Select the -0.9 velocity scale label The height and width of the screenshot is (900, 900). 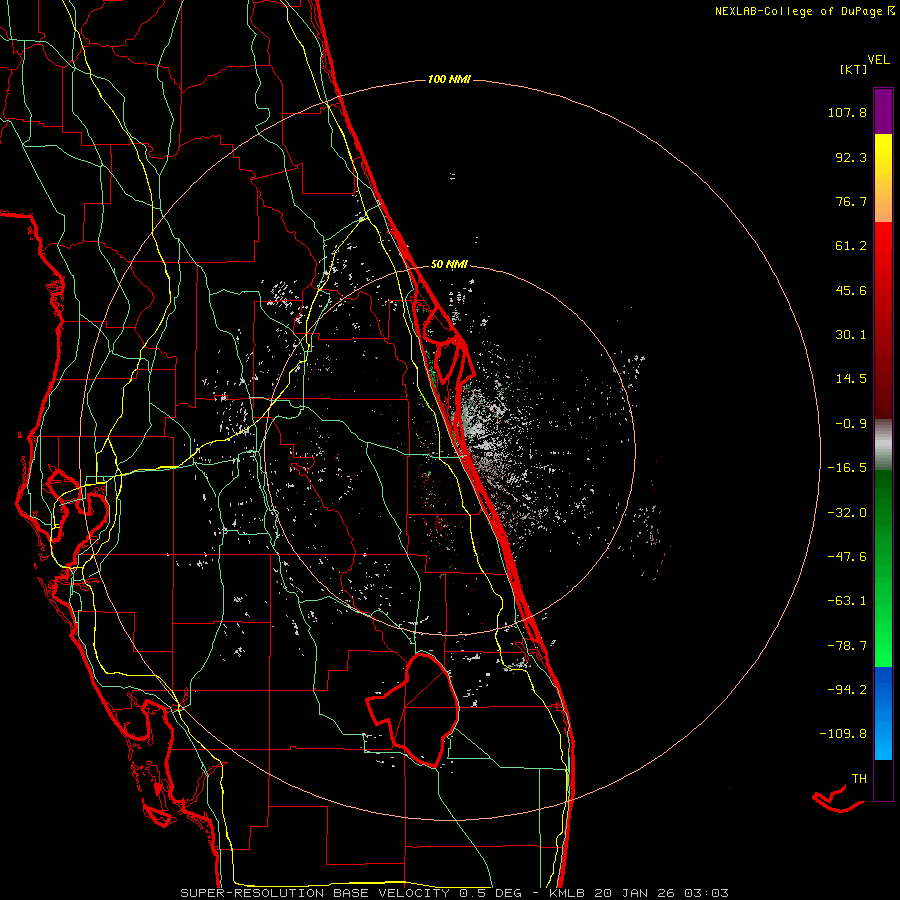pos(851,424)
